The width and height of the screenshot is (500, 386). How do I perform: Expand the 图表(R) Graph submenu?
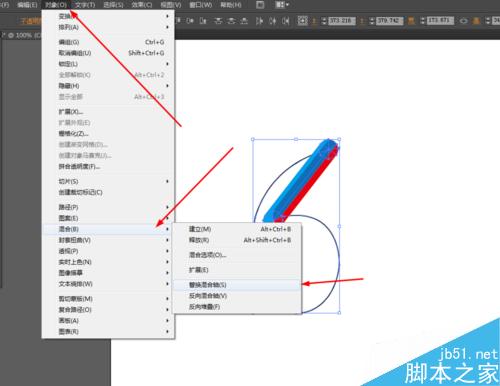coord(108,332)
